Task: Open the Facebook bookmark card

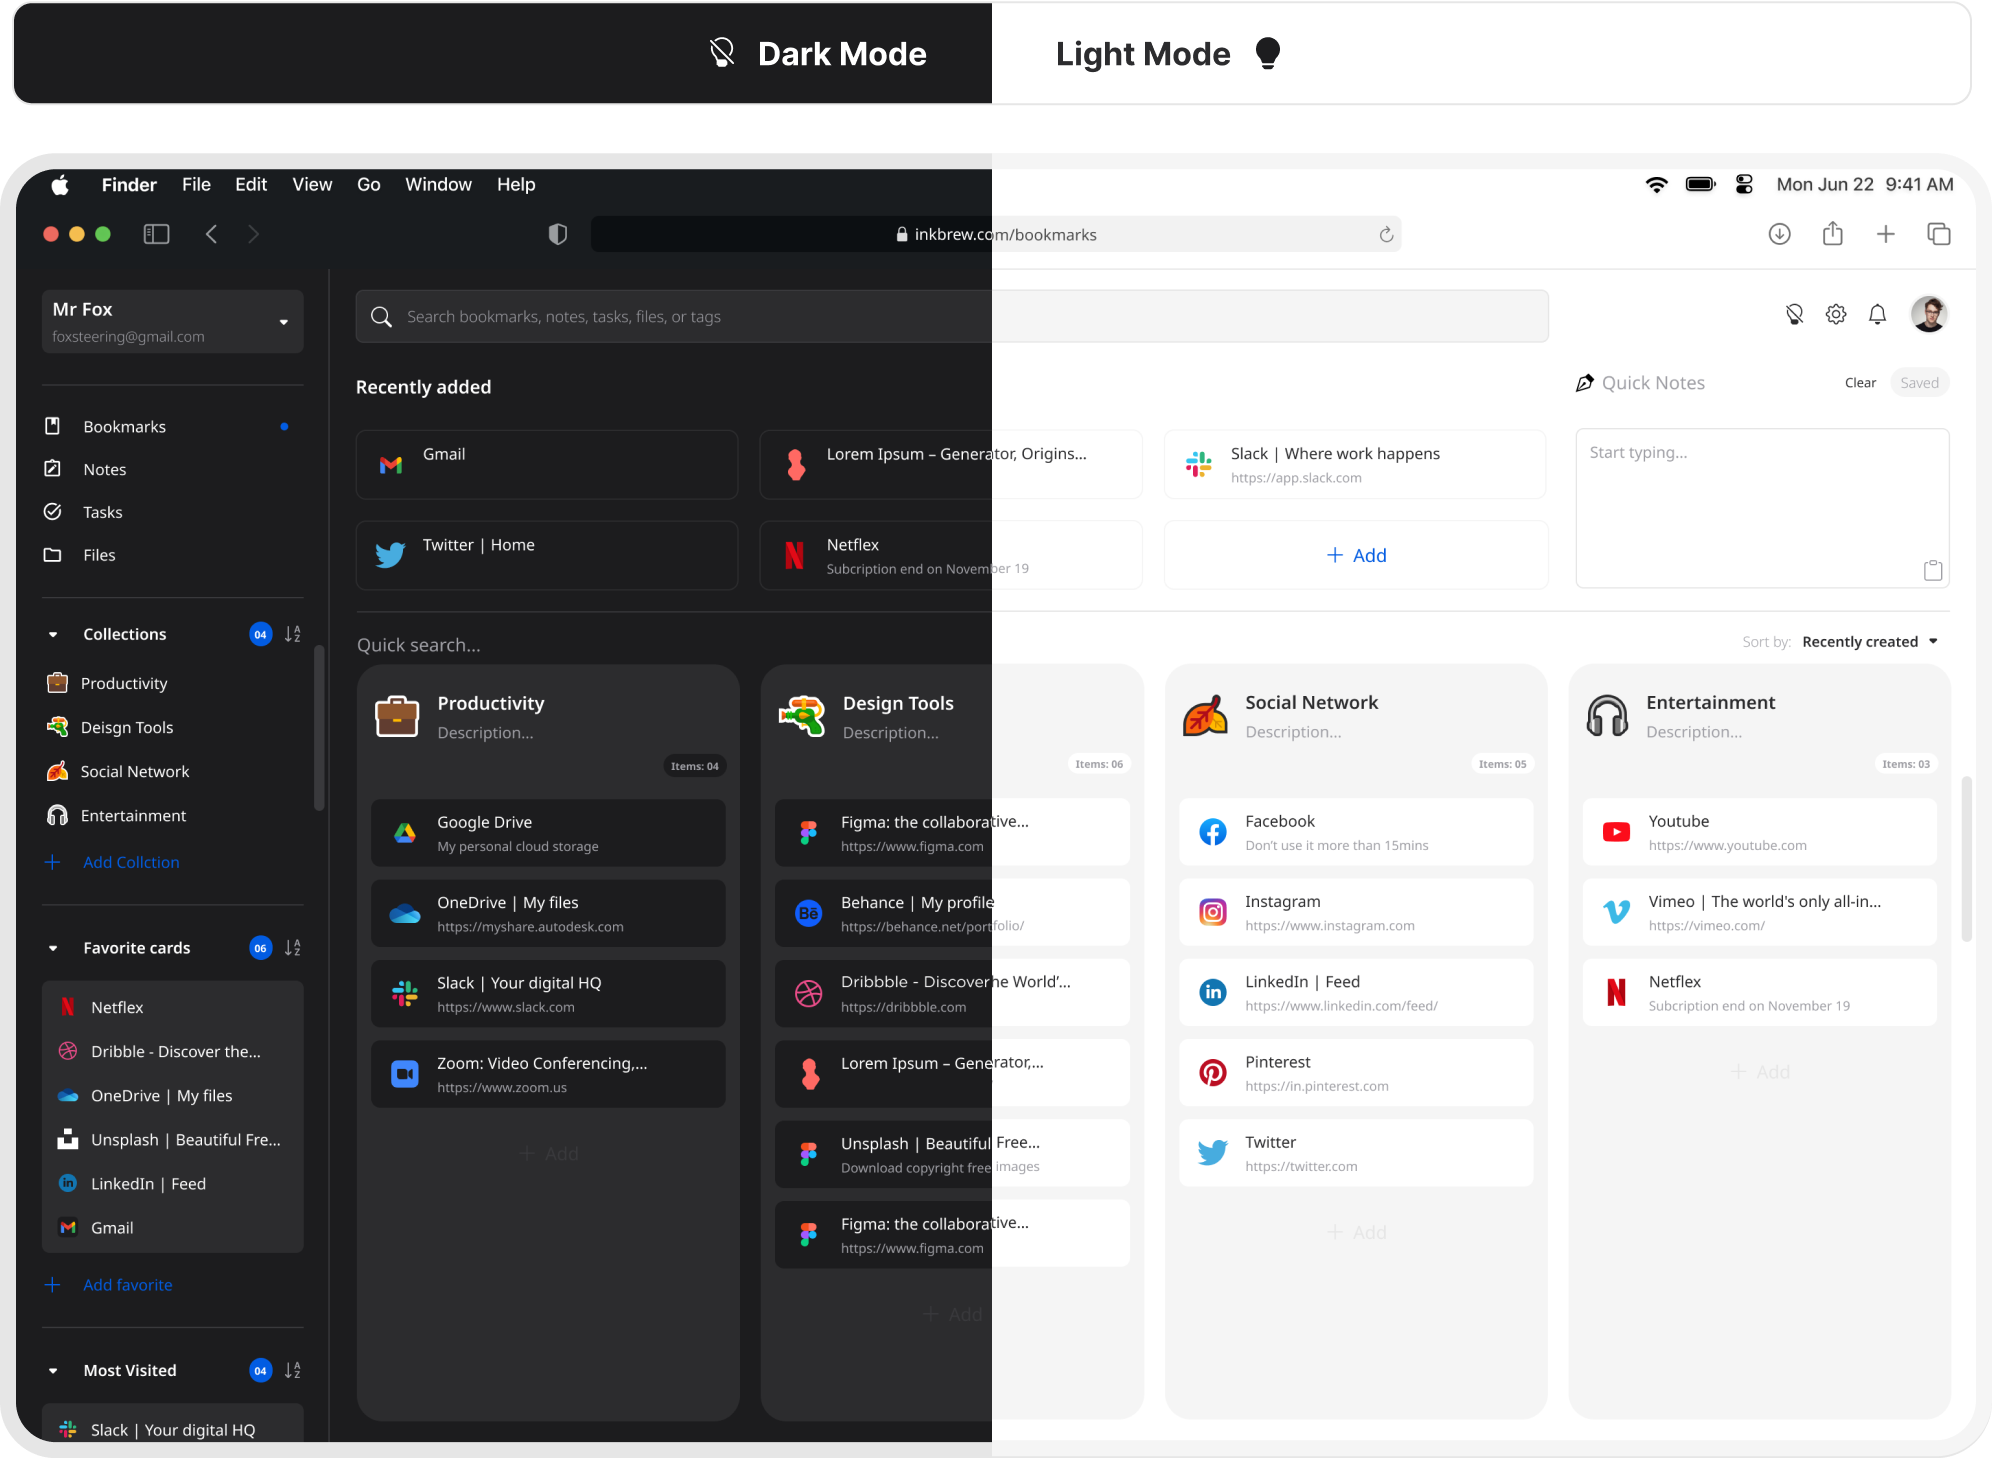Action: 1356,832
